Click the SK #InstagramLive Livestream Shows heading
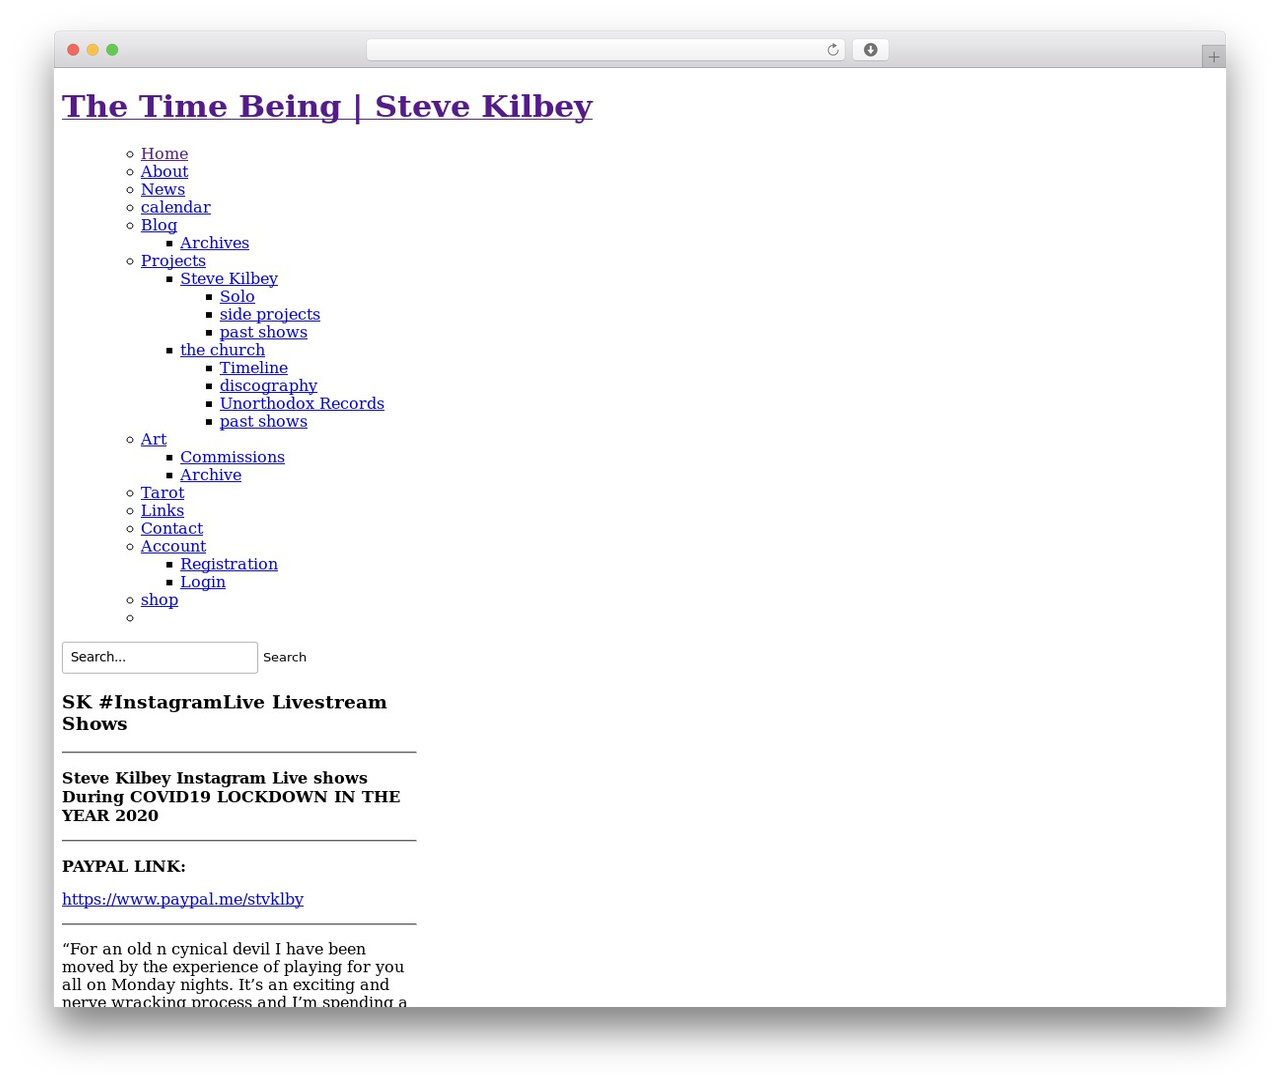Viewport: 1280px width, 1084px height. click(224, 713)
